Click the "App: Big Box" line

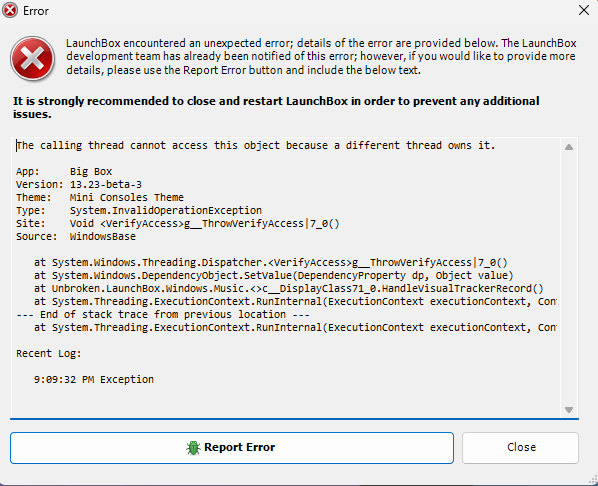(x=64, y=172)
